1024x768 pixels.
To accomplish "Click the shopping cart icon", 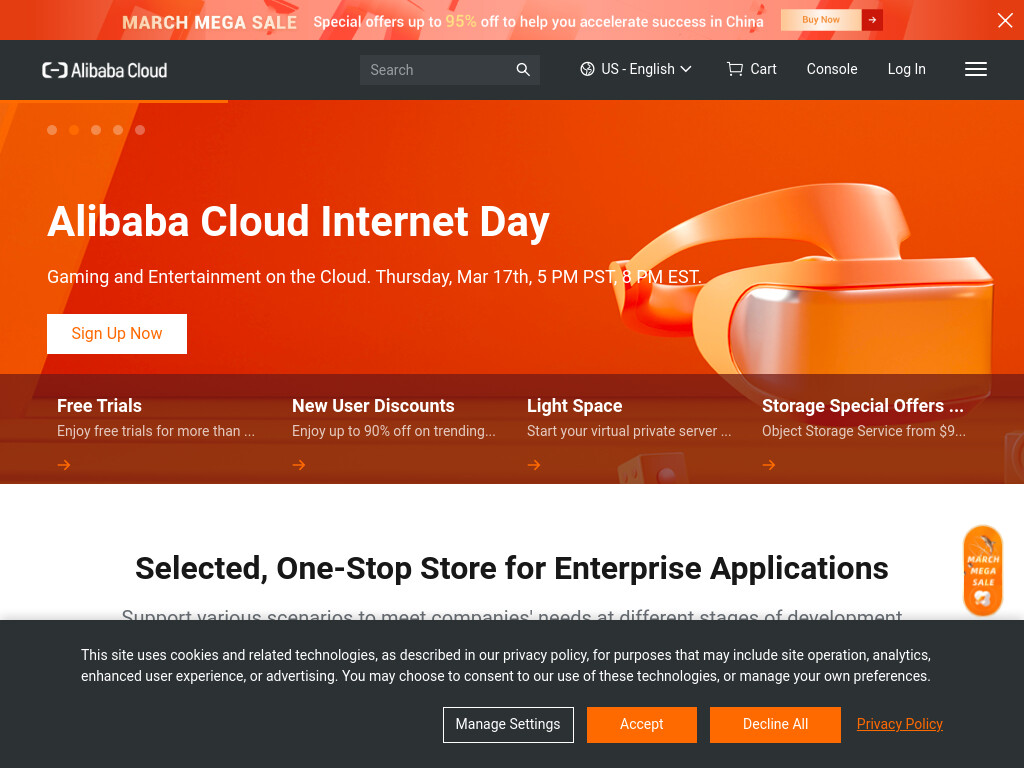I will coord(735,69).
